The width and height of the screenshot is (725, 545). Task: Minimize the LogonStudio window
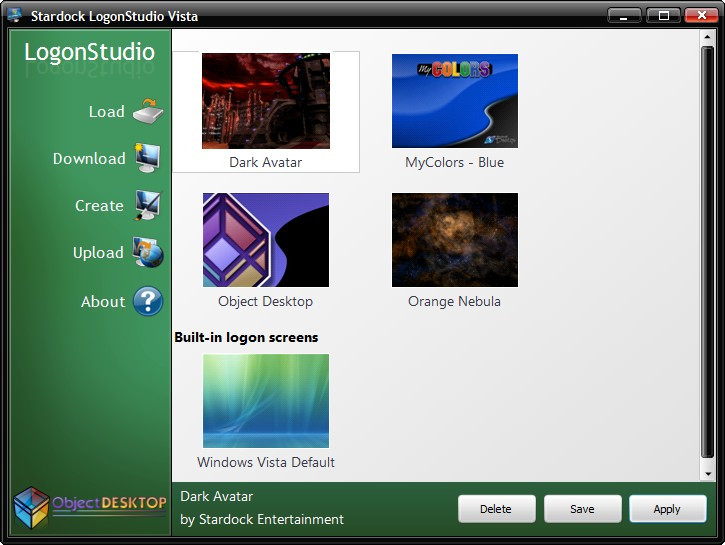tap(624, 15)
